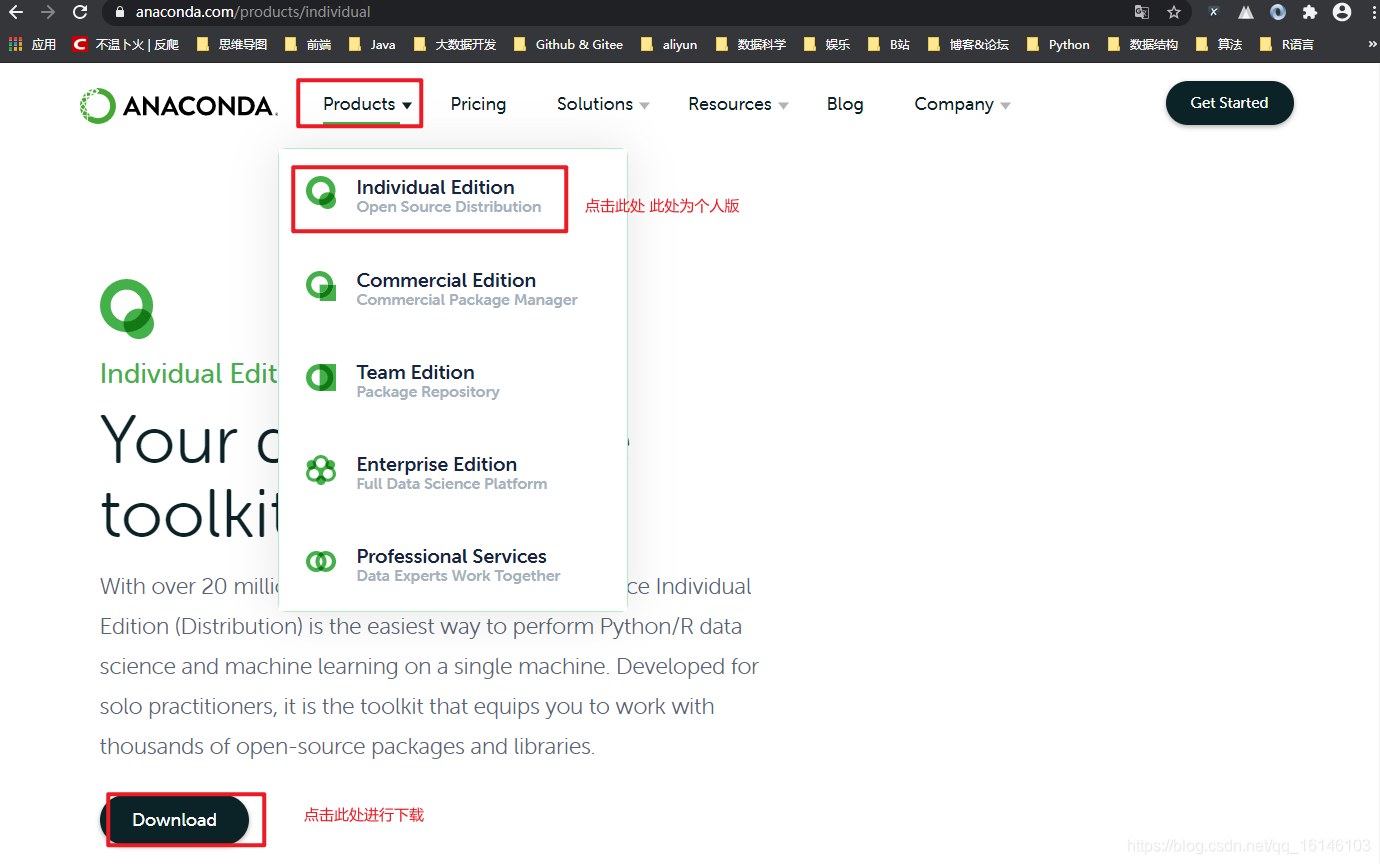Screen dimensions: 1380x864
Task: Click the Individual Edition menu icon
Action: pos(321,192)
